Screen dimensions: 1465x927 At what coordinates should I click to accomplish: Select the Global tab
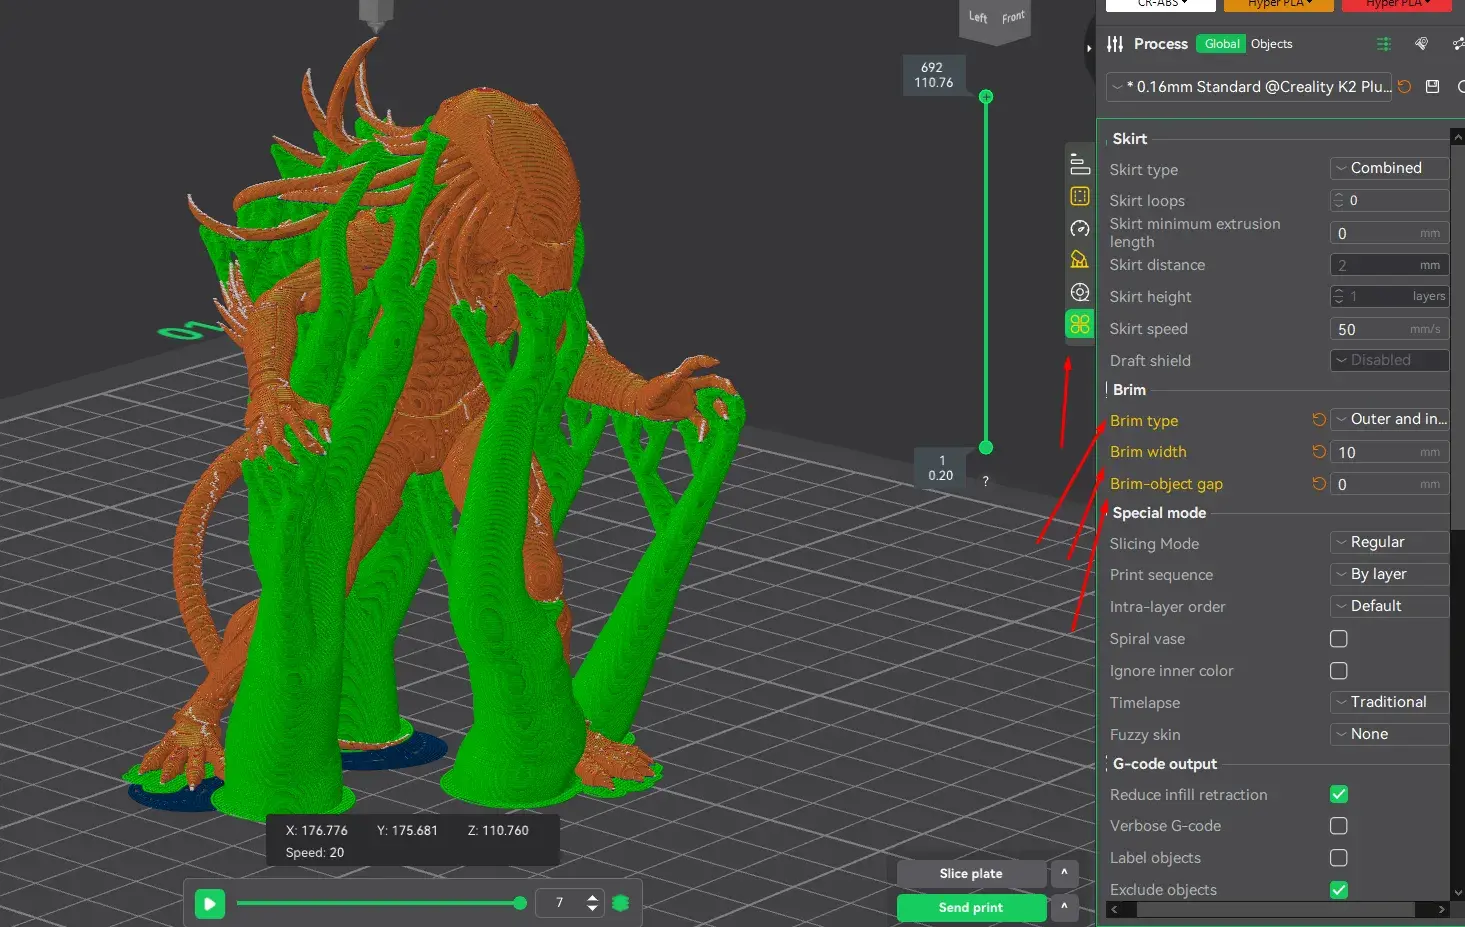[x=1221, y=44]
